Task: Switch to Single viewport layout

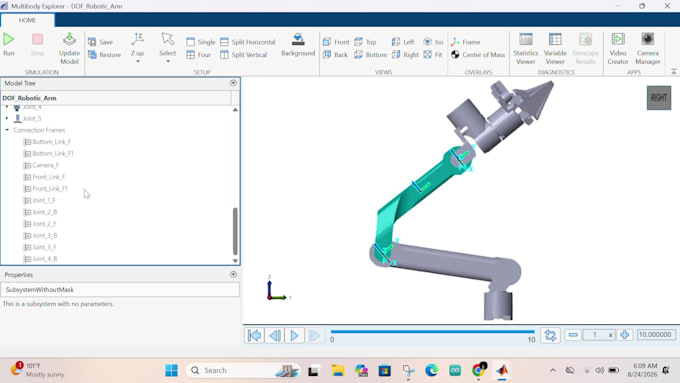Action: [x=200, y=42]
